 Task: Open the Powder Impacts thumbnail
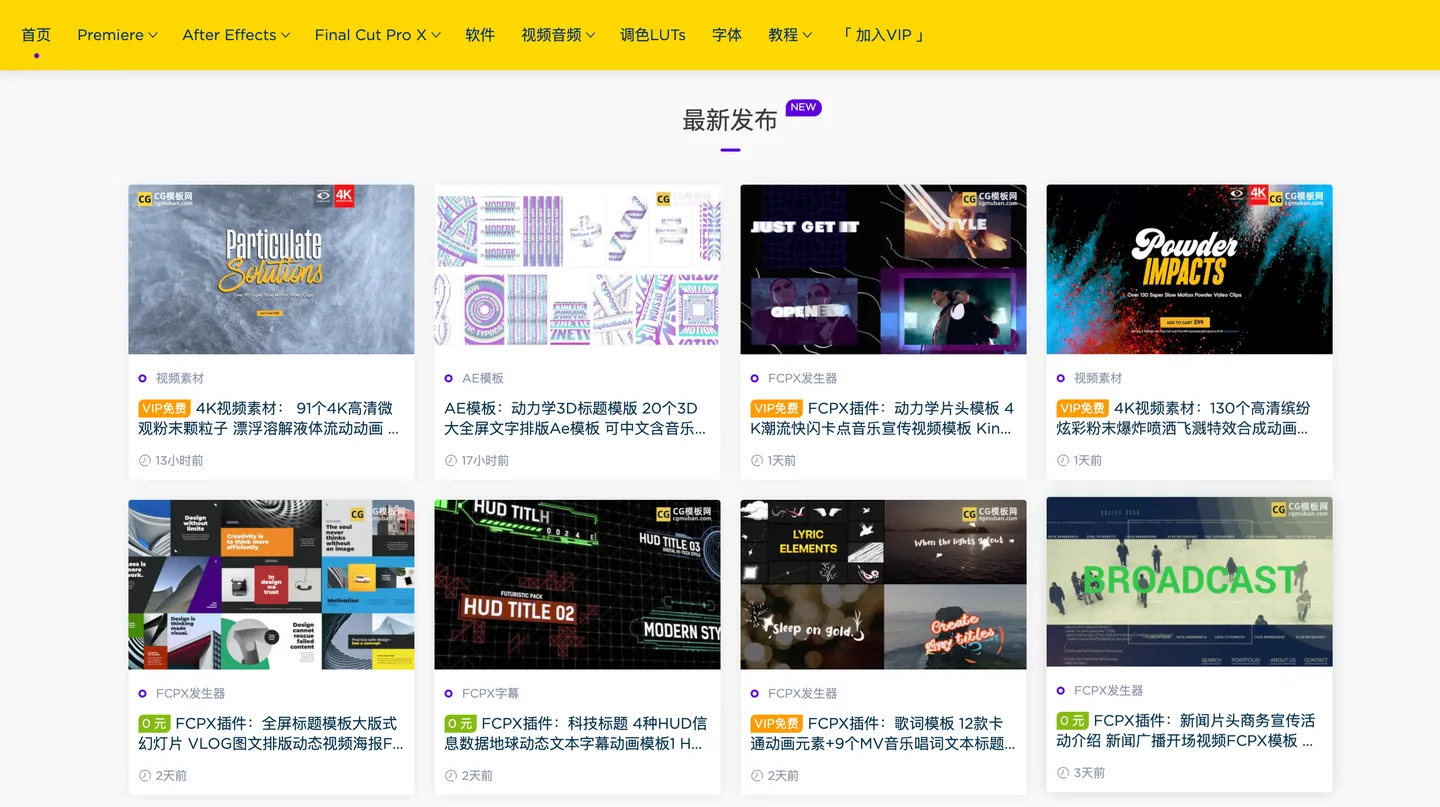click(1189, 269)
